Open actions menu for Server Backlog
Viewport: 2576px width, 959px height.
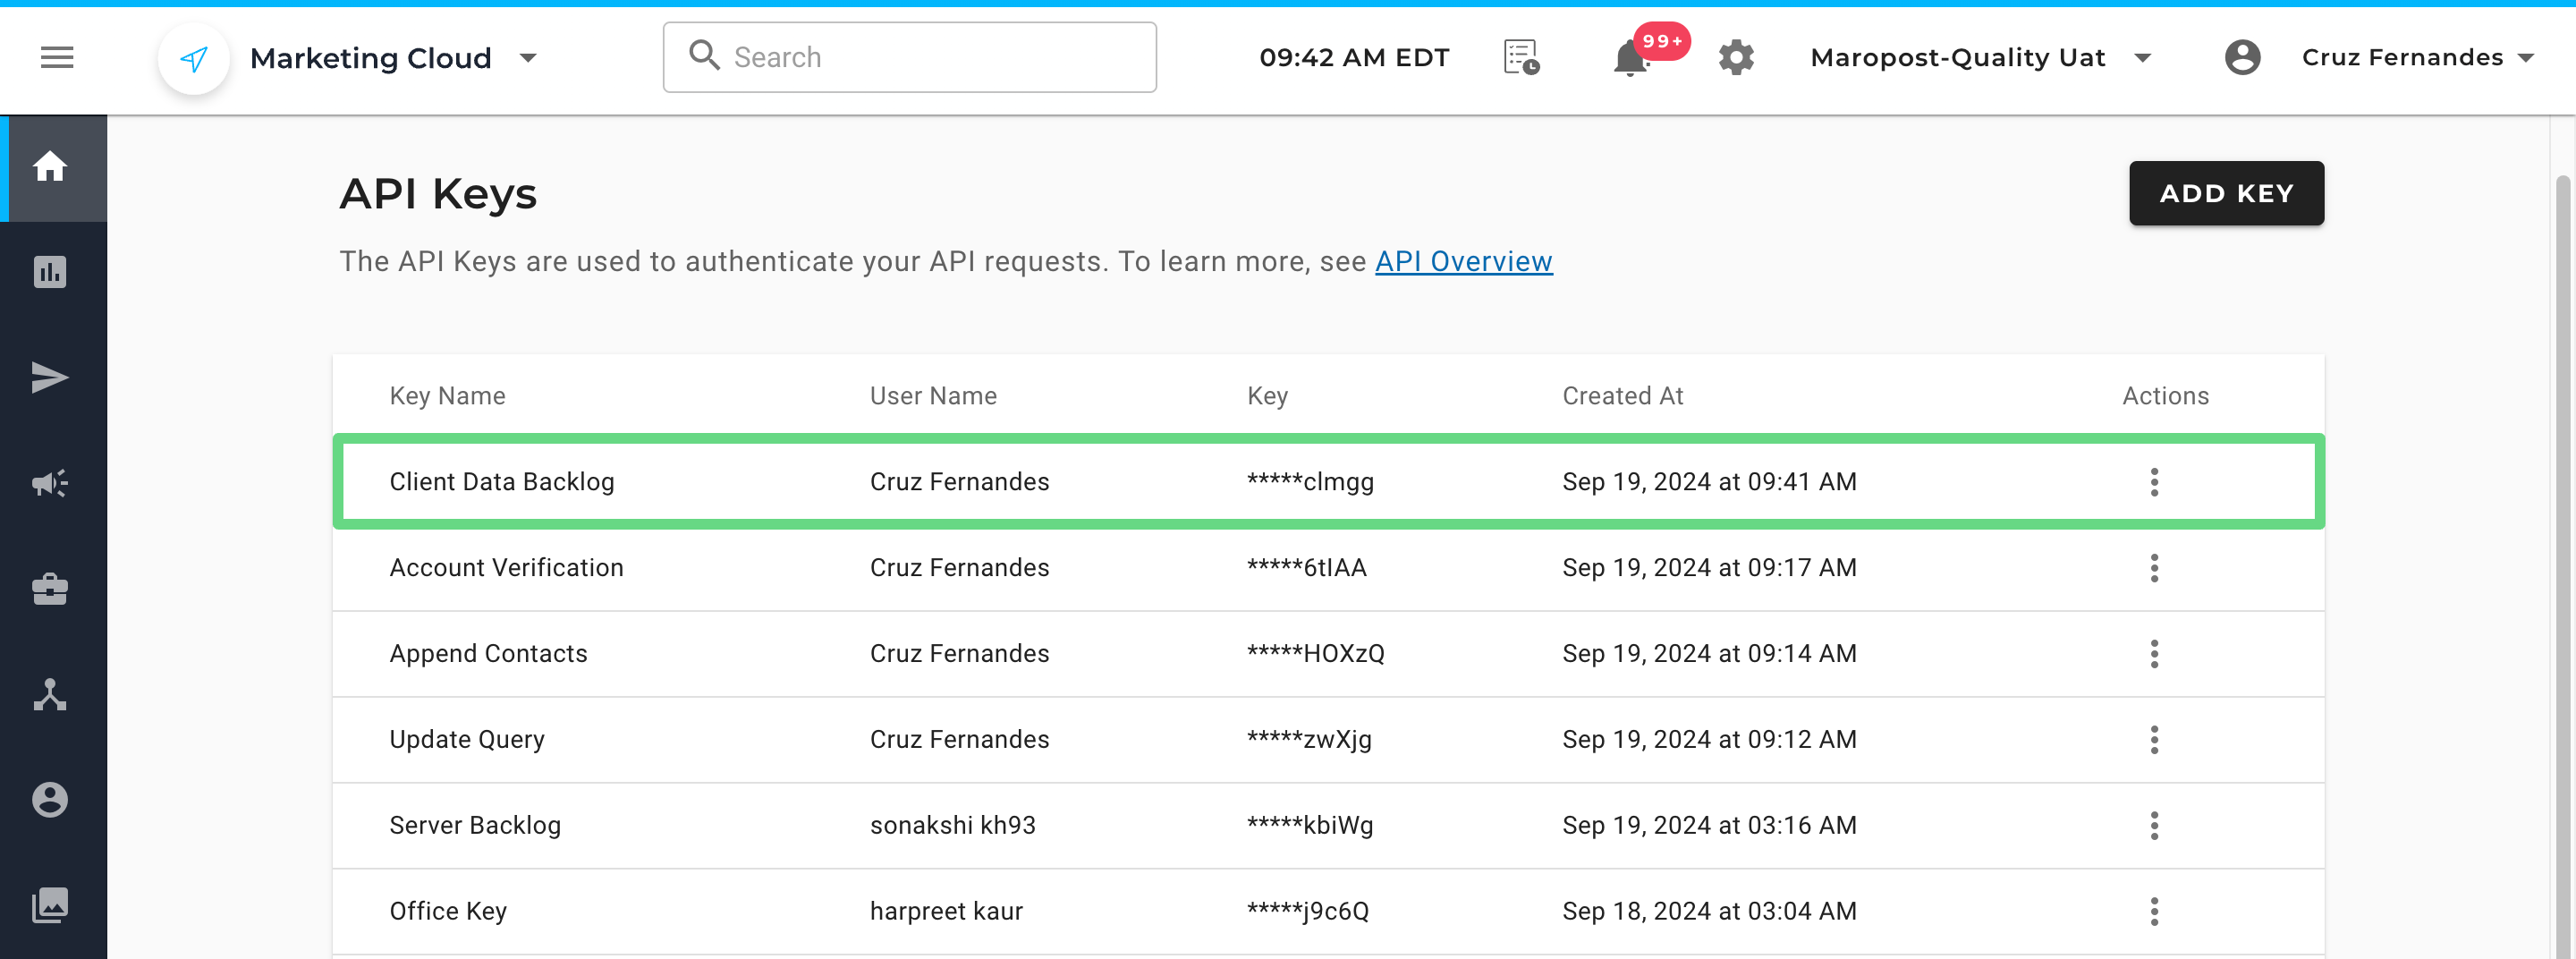point(2154,826)
